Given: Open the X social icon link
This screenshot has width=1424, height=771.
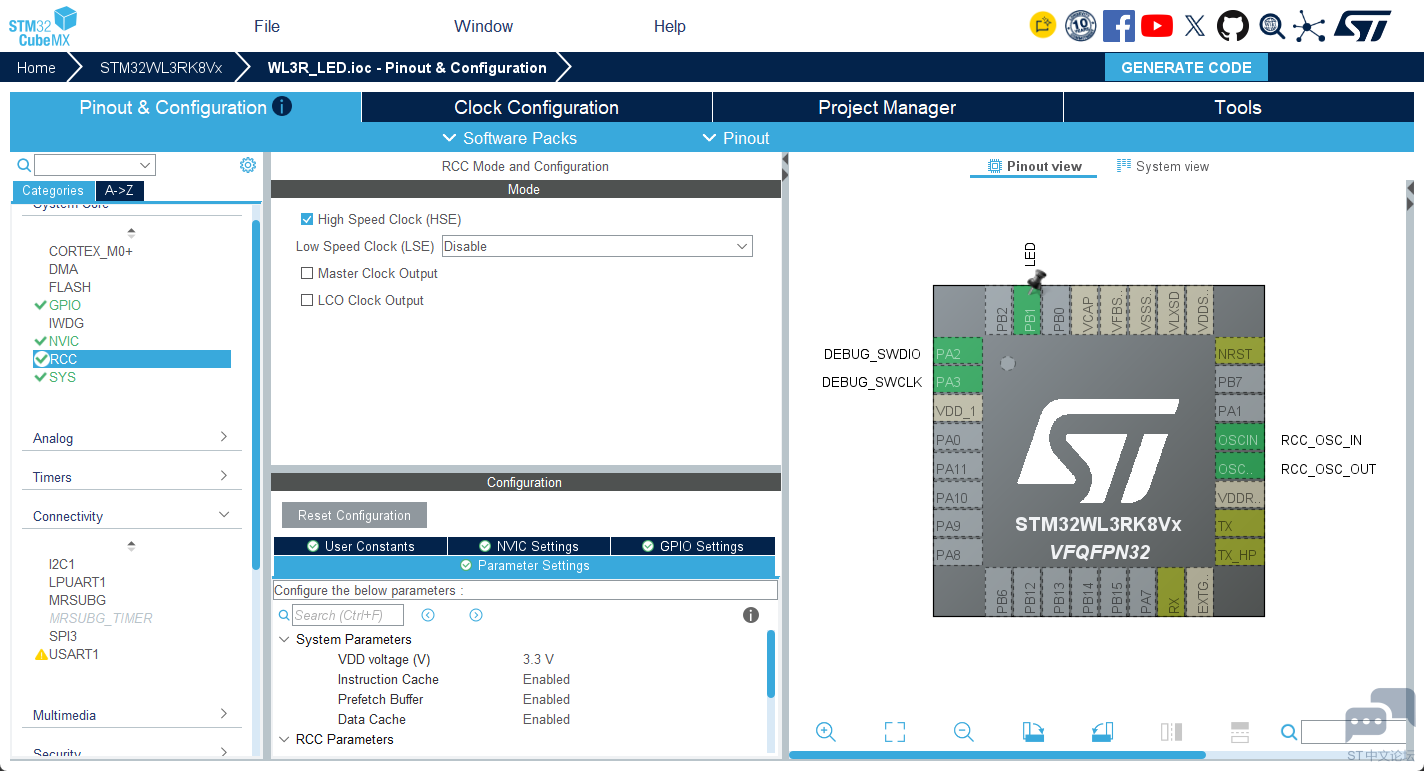Looking at the screenshot, I should pyautogui.click(x=1195, y=26).
